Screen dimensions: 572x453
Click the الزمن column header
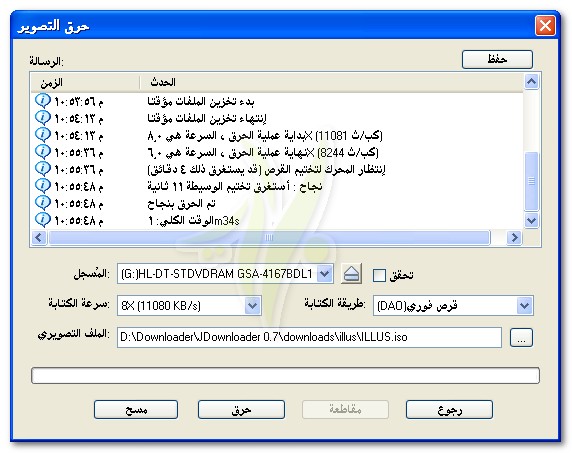point(86,82)
